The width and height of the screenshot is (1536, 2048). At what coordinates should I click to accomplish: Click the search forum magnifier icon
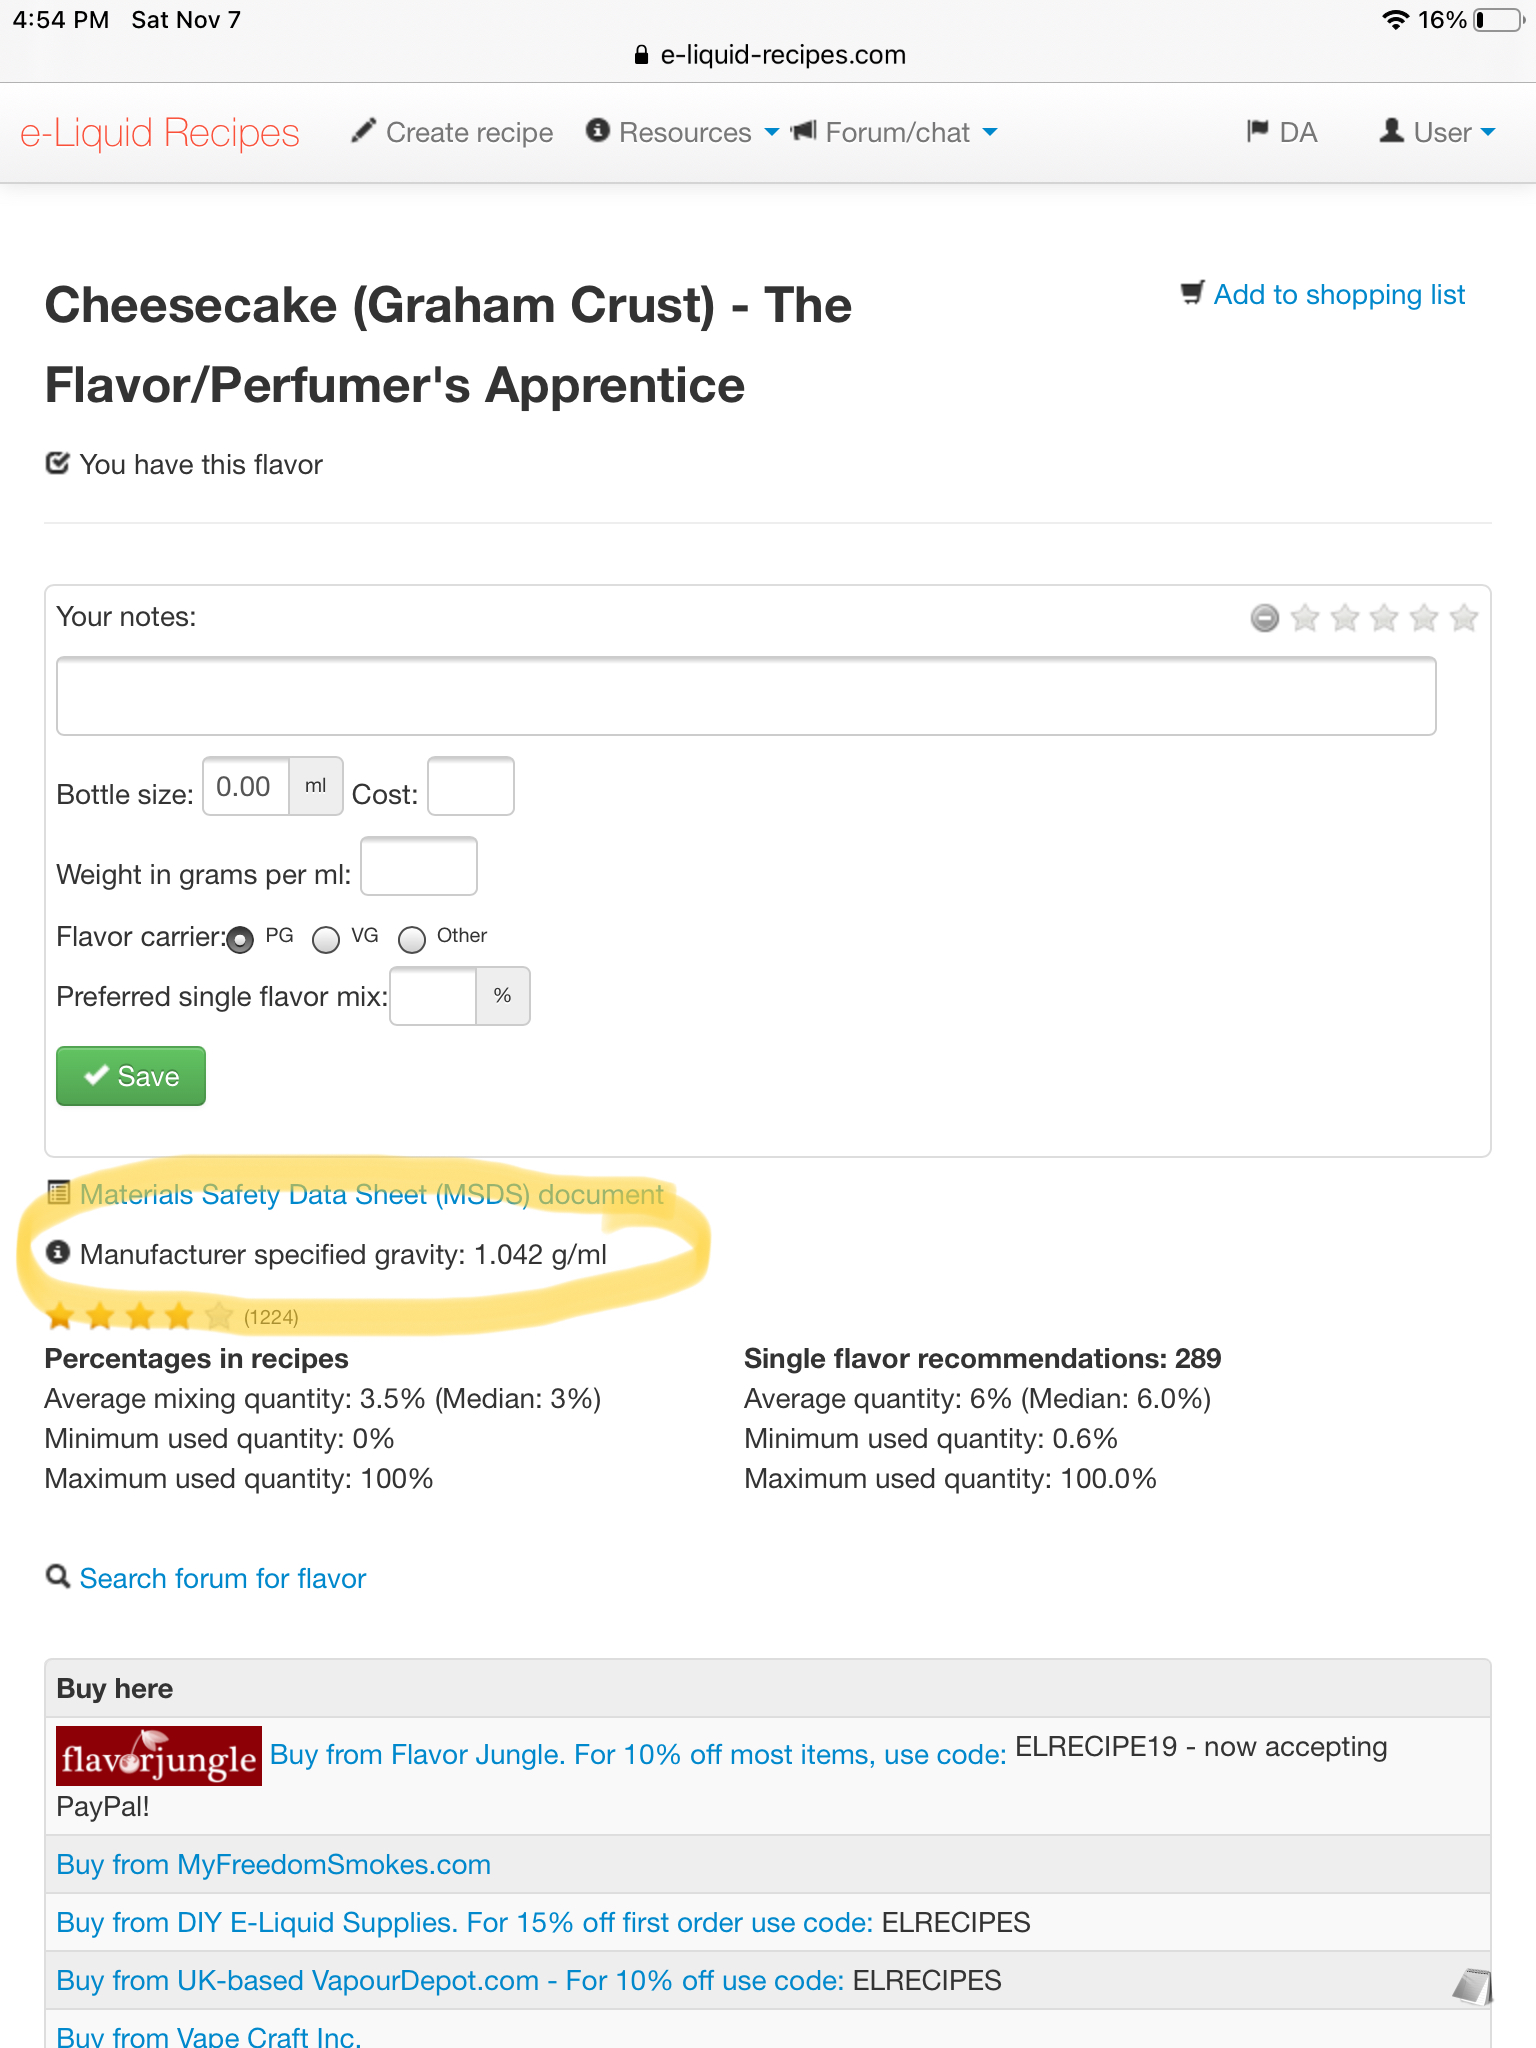click(58, 1577)
